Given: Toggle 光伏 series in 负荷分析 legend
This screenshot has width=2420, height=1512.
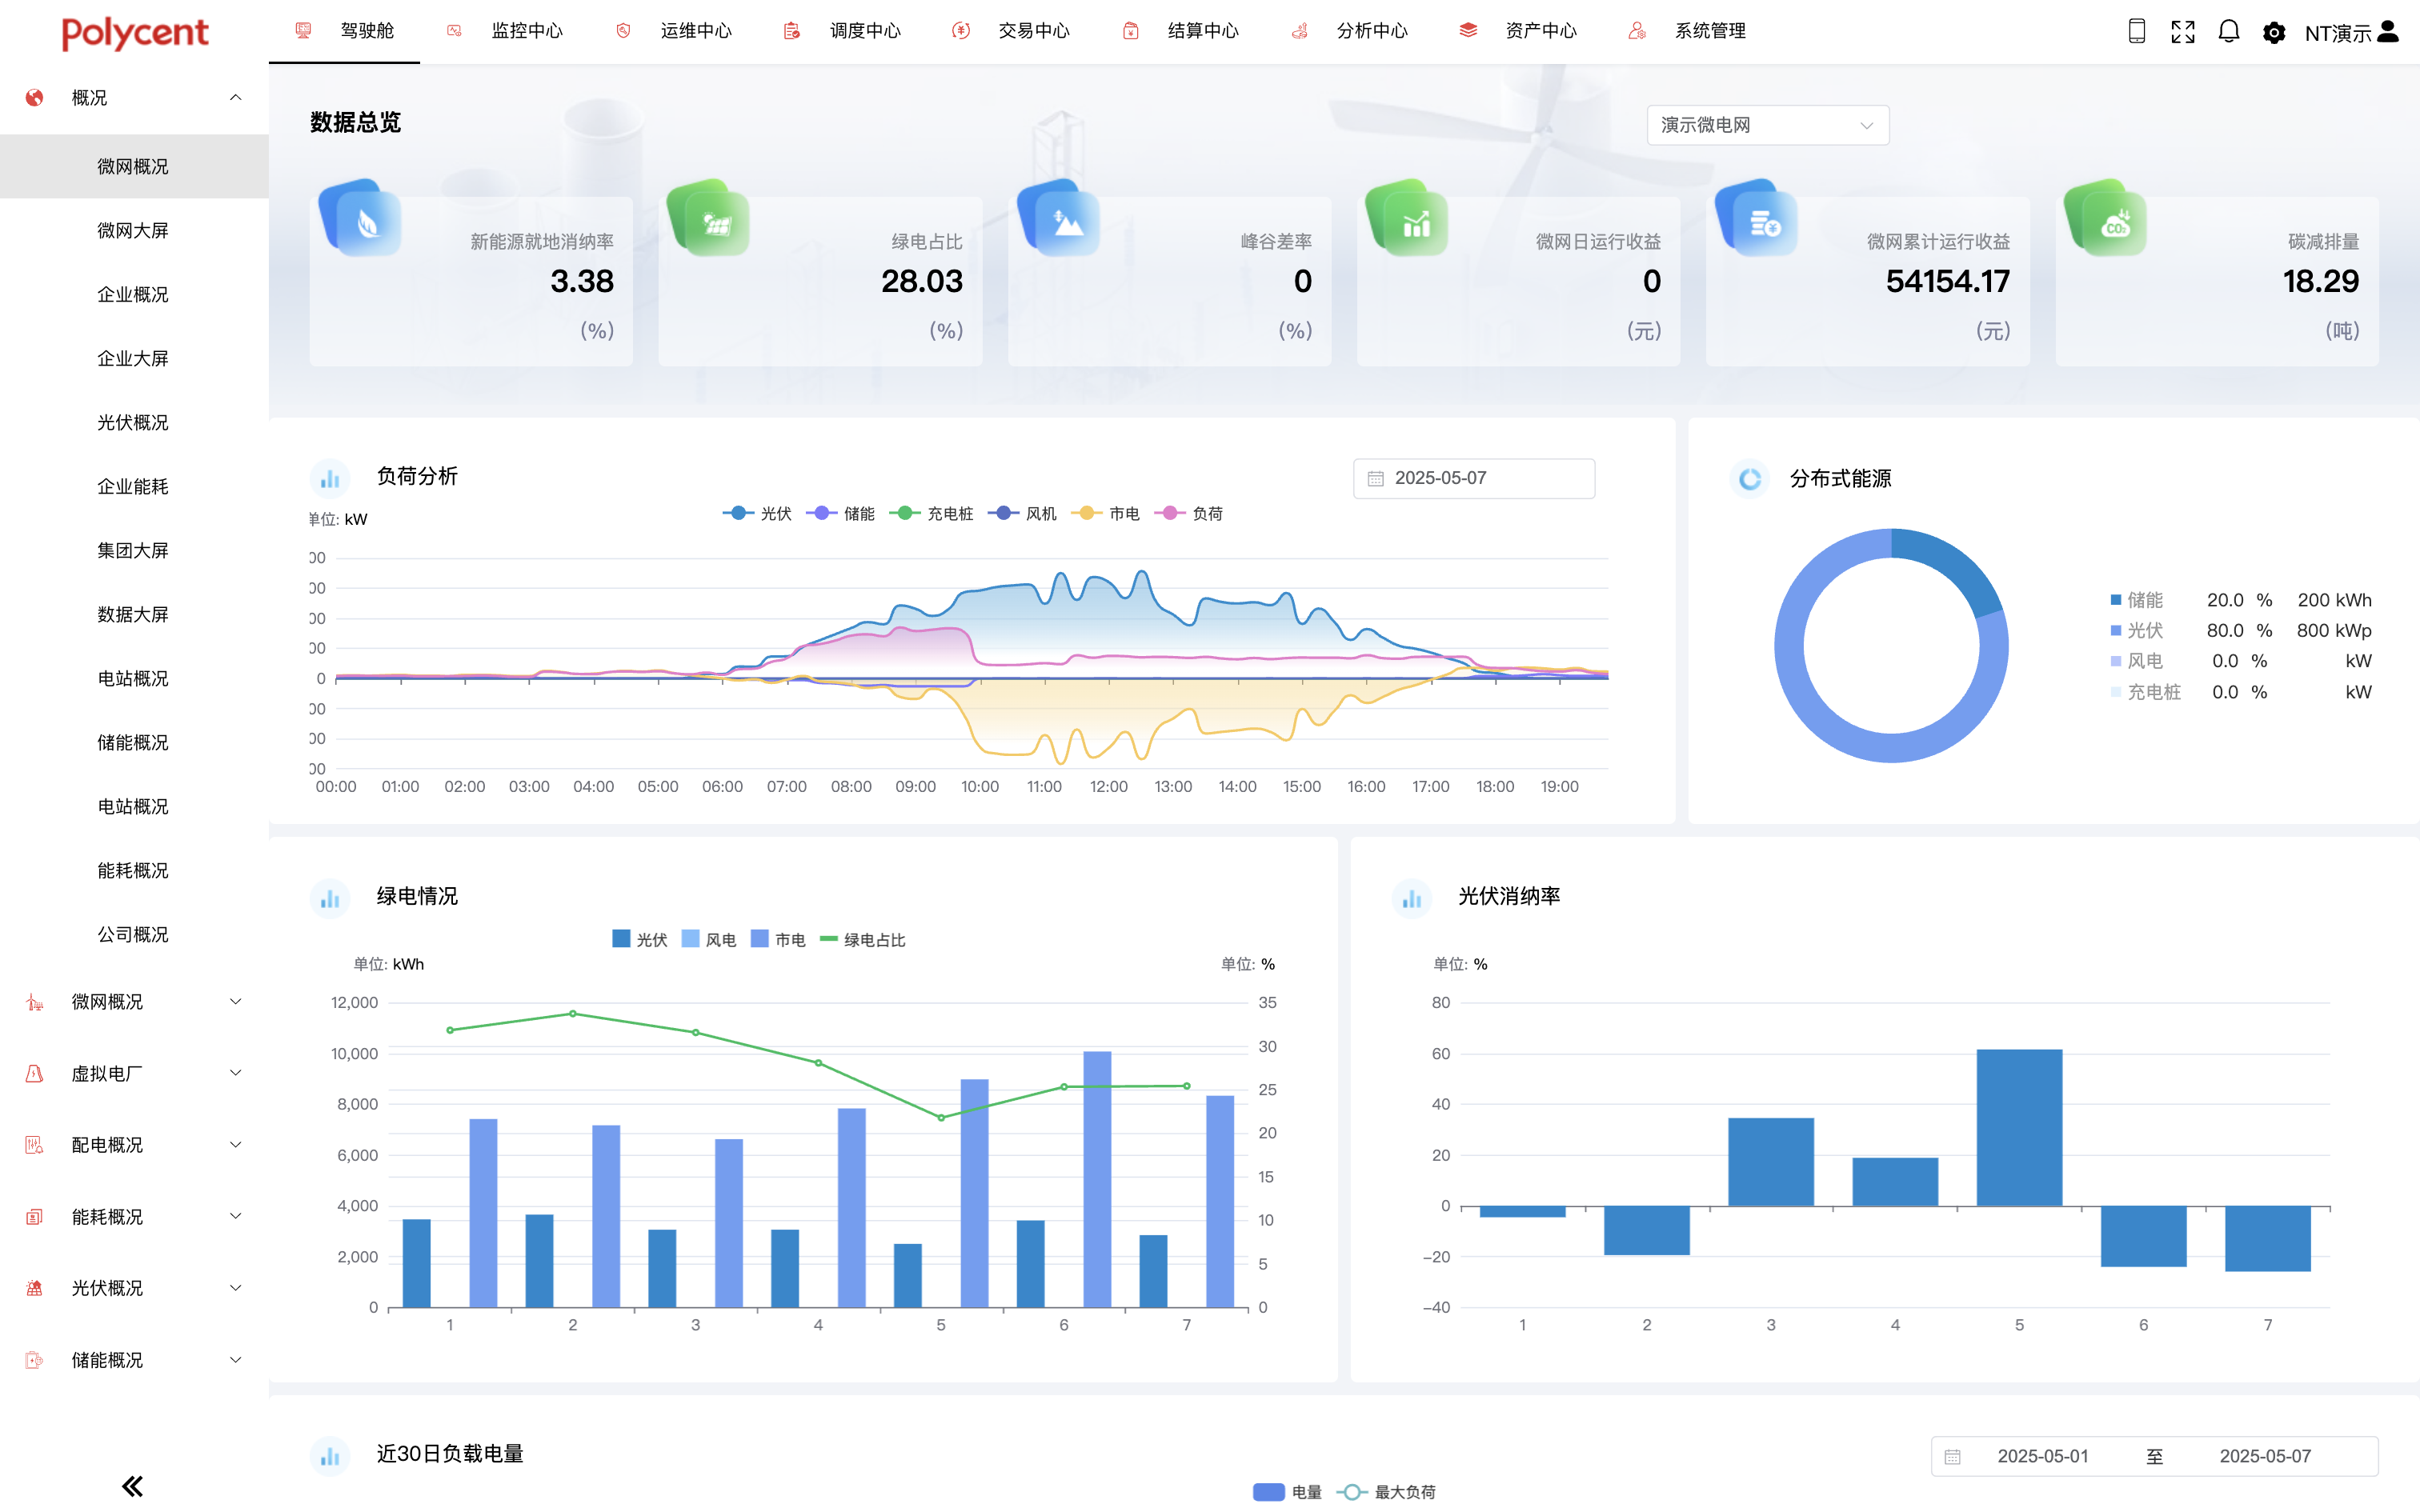Looking at the screenshot, I should coord(757,513).
